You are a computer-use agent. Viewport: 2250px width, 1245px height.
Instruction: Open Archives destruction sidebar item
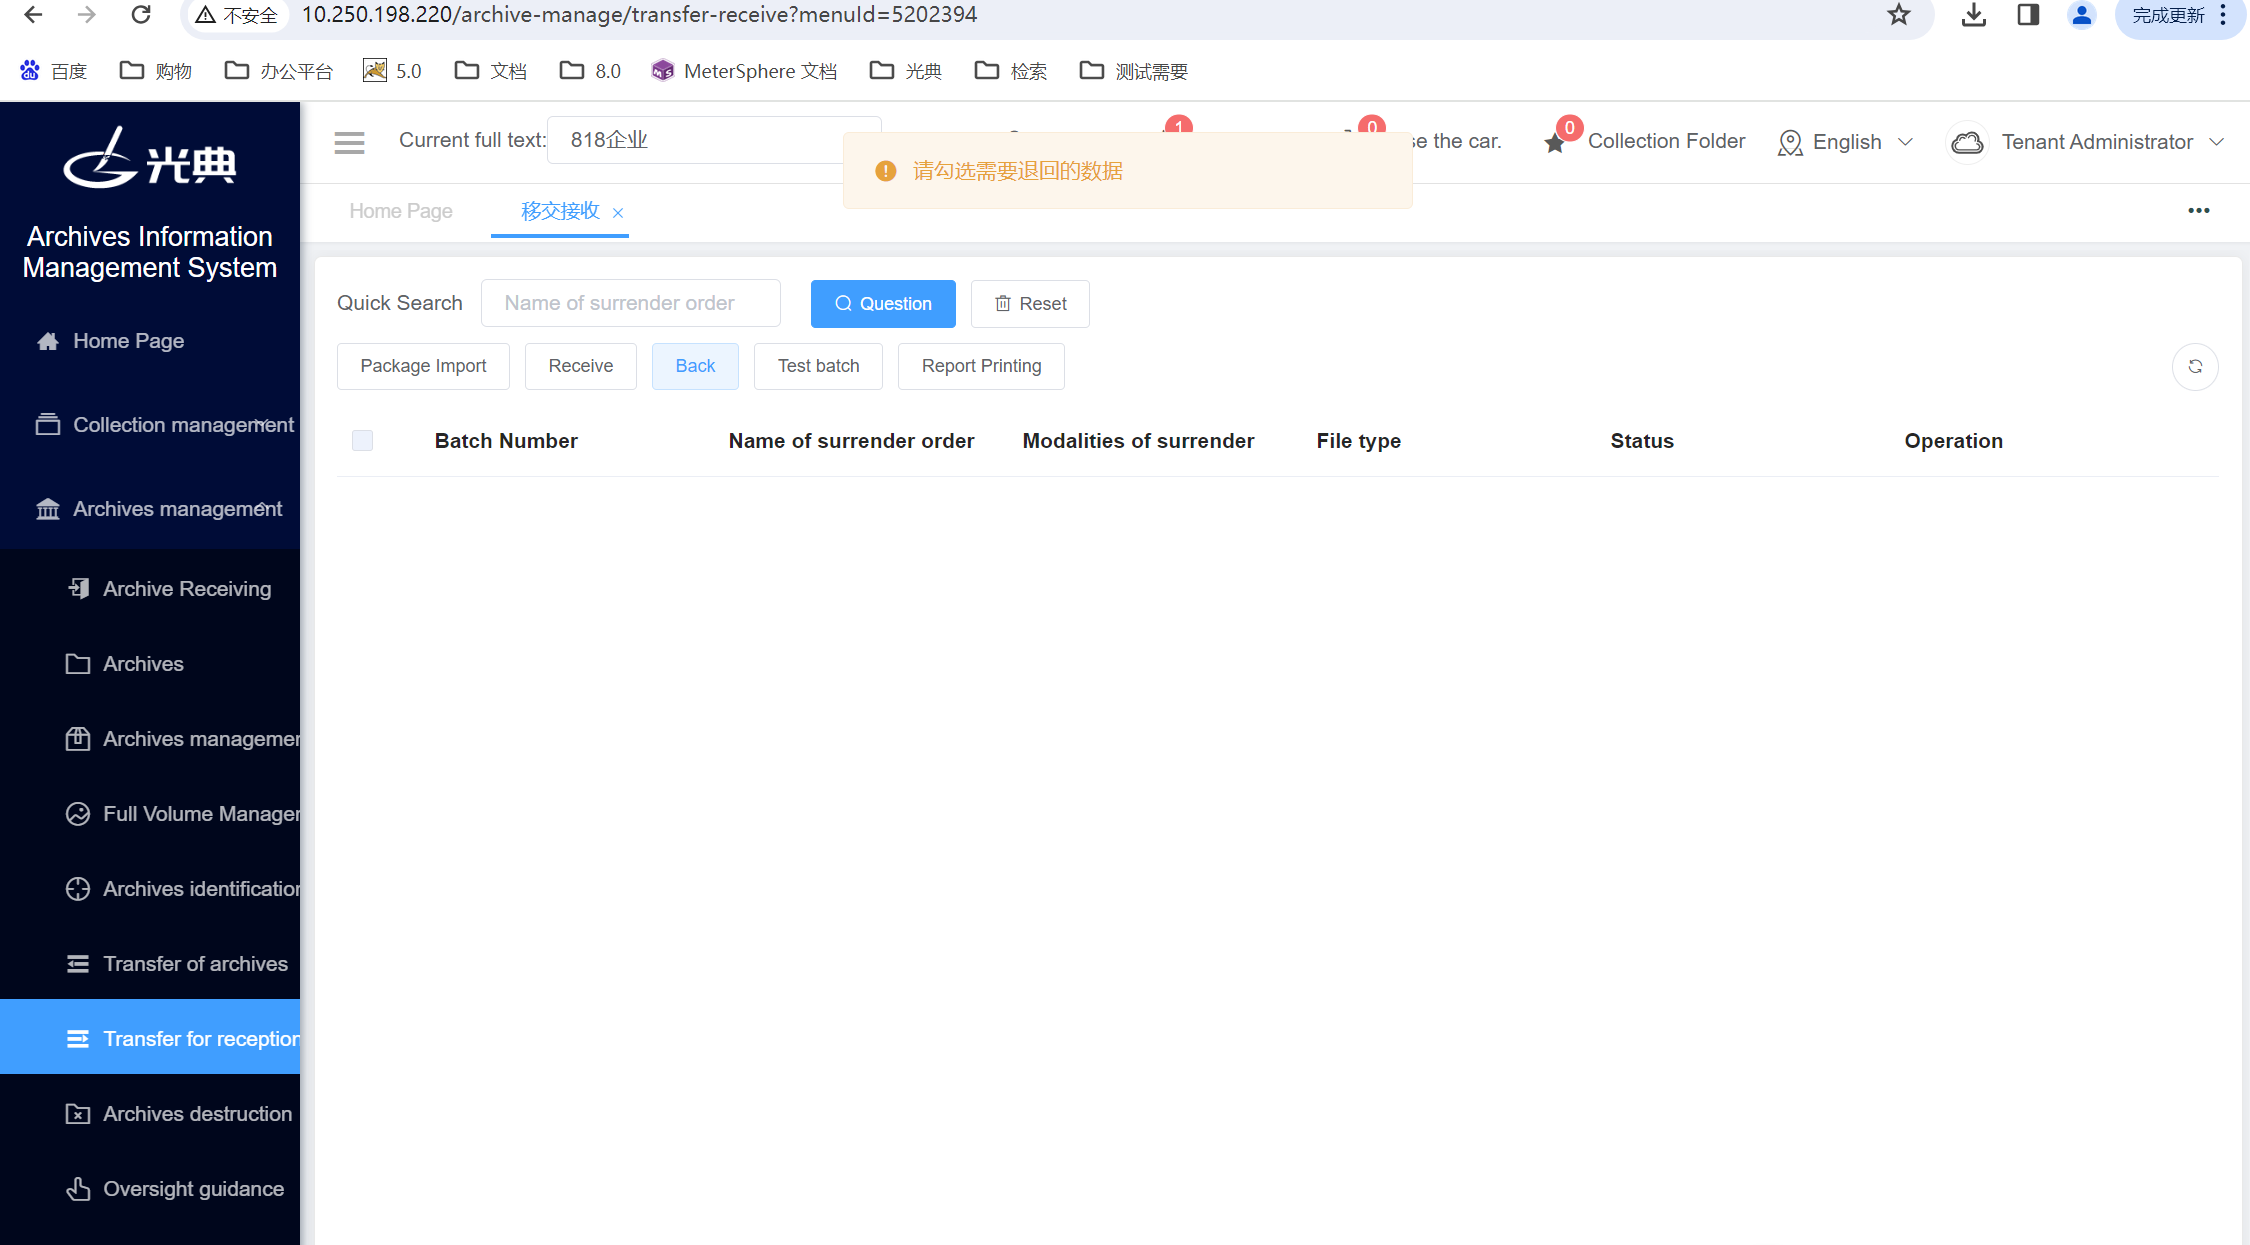tap(150, 1114)
